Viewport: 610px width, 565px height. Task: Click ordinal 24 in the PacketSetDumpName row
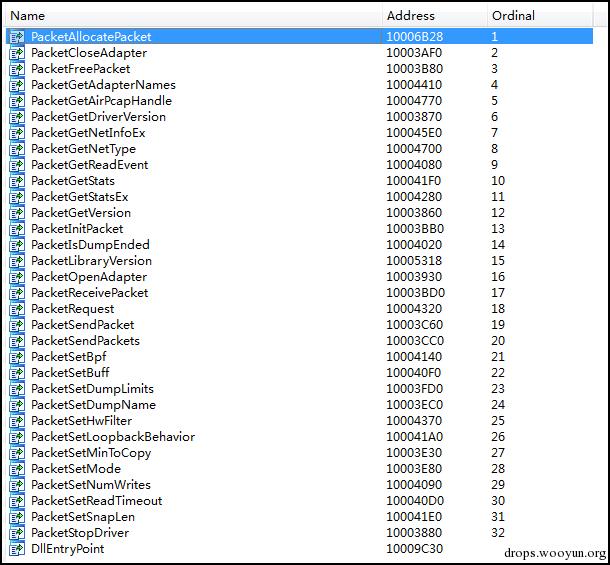click(498, 405)
